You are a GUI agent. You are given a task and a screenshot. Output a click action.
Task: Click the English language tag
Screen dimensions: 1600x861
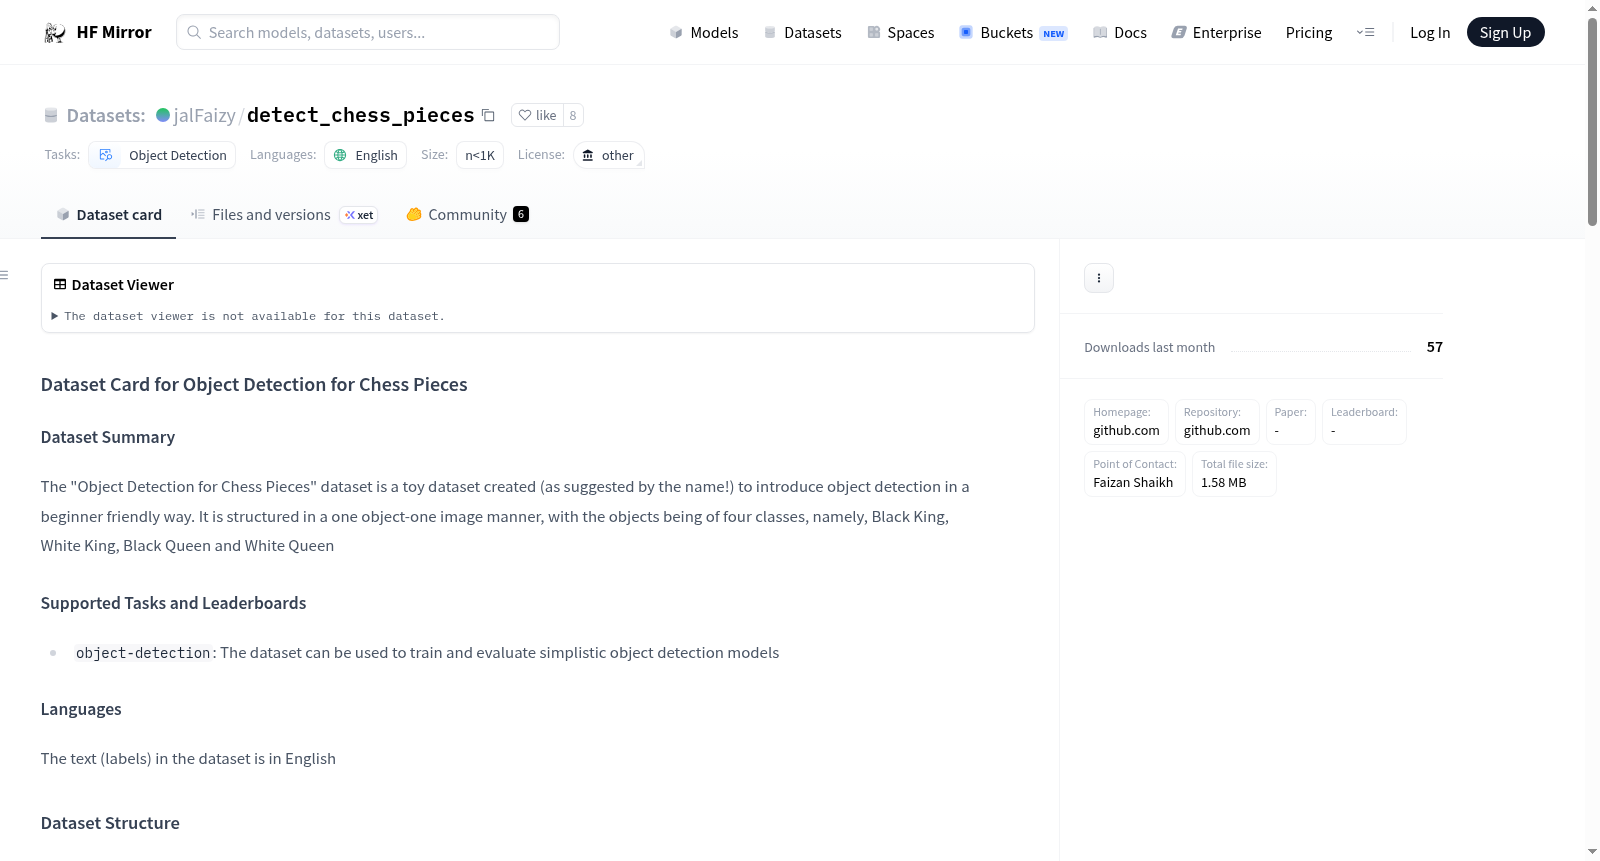click(365, 155)
